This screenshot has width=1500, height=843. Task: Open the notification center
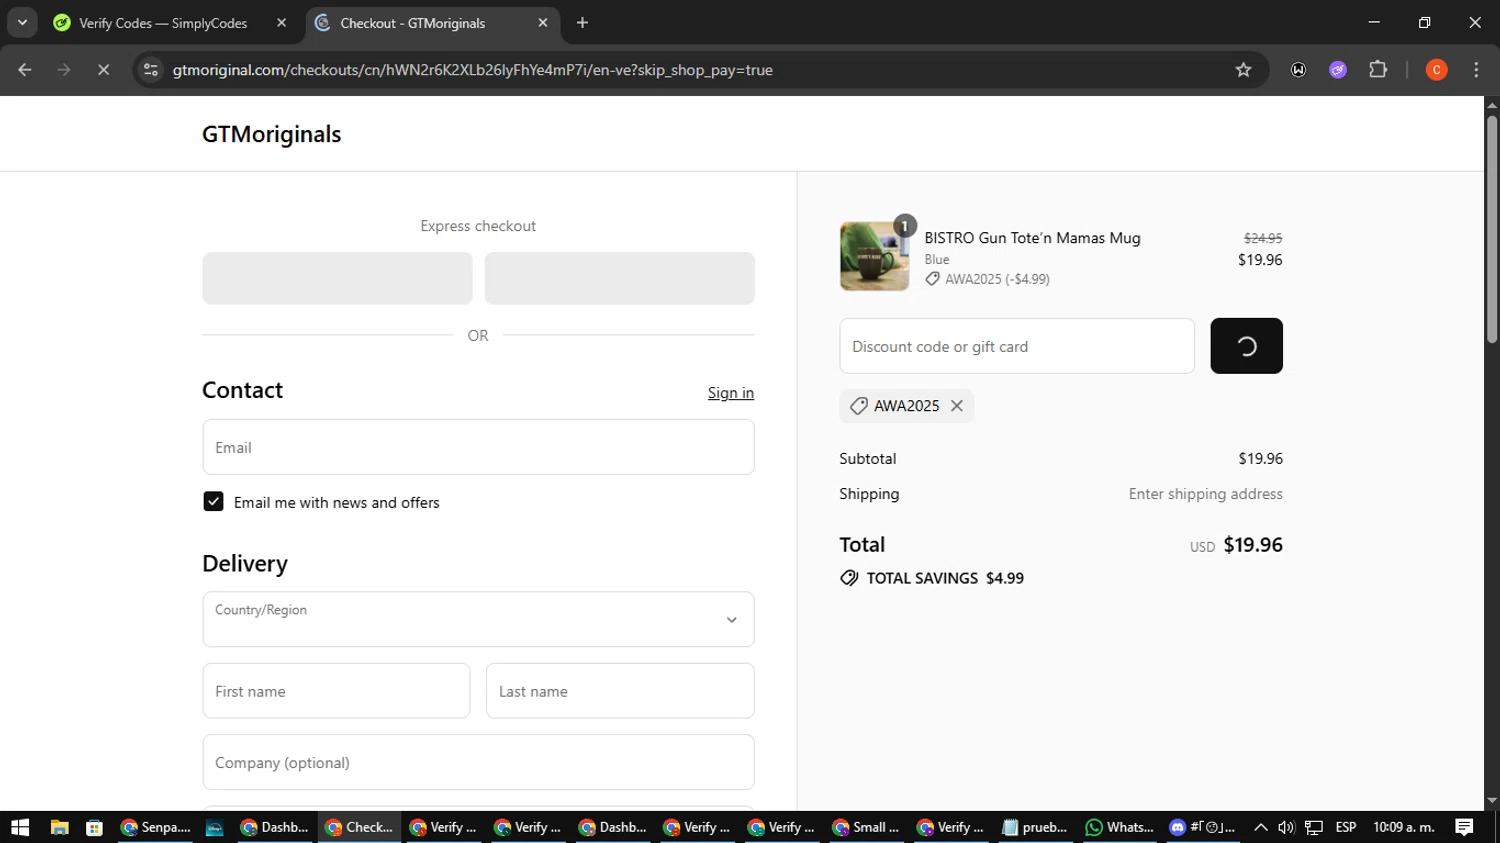coord(1464,827)
